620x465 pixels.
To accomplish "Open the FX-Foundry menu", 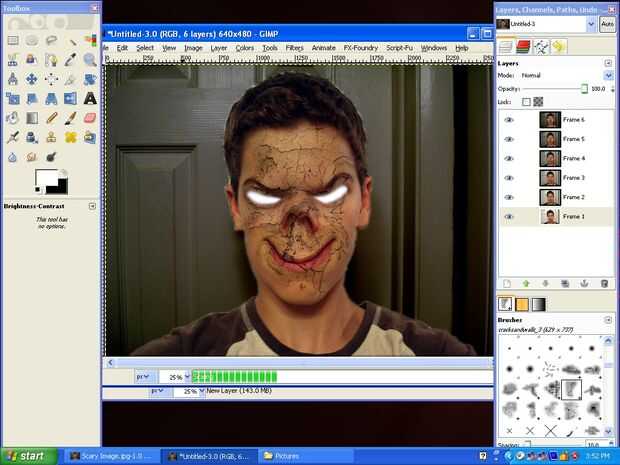I will (361, 48).
